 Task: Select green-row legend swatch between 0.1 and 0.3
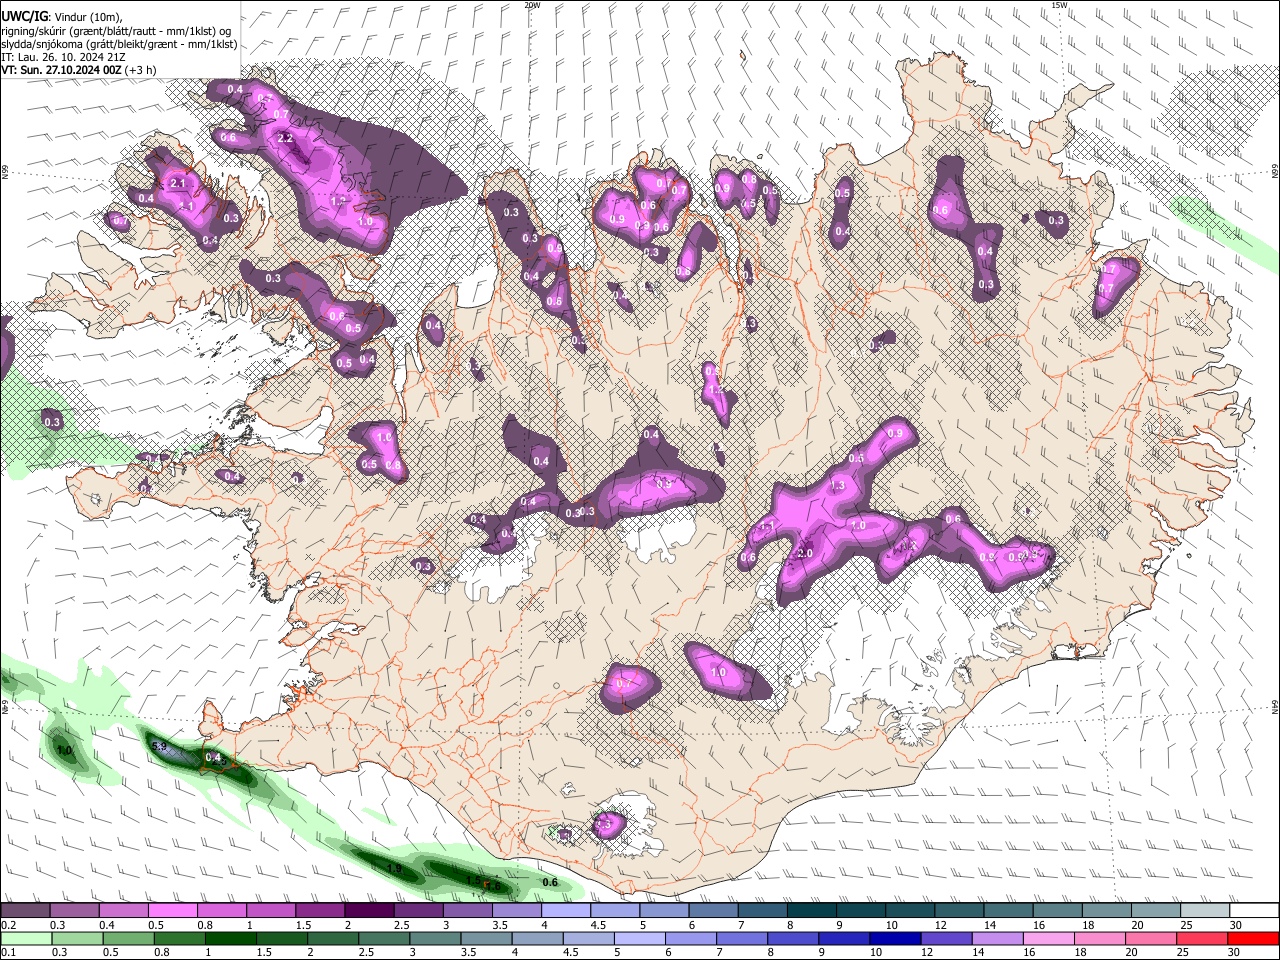25,938
